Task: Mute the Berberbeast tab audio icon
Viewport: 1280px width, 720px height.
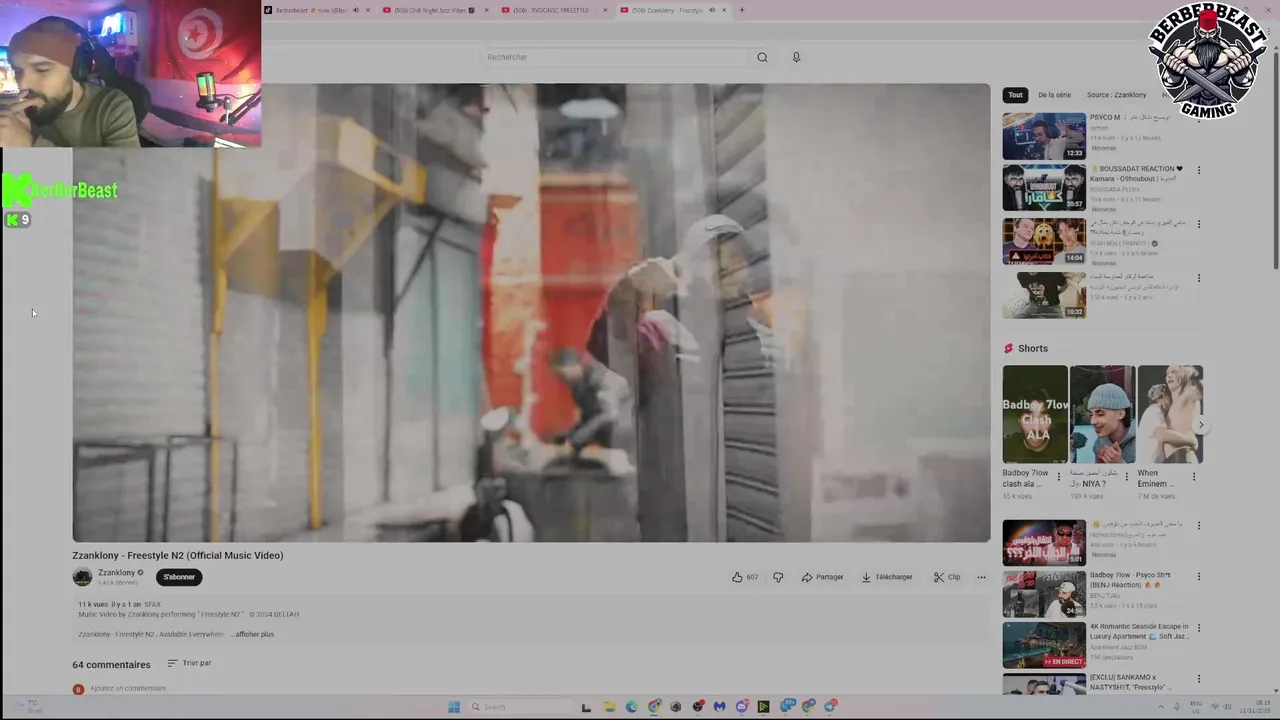Action: [355, 10]
